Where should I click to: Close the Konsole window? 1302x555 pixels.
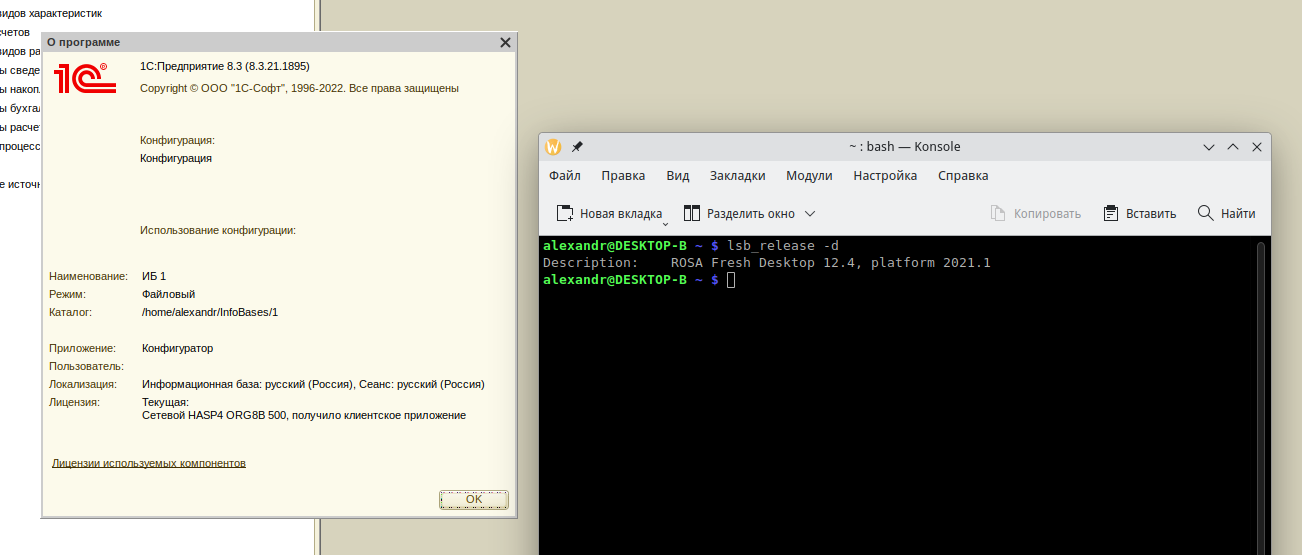tap(1257, 147)
